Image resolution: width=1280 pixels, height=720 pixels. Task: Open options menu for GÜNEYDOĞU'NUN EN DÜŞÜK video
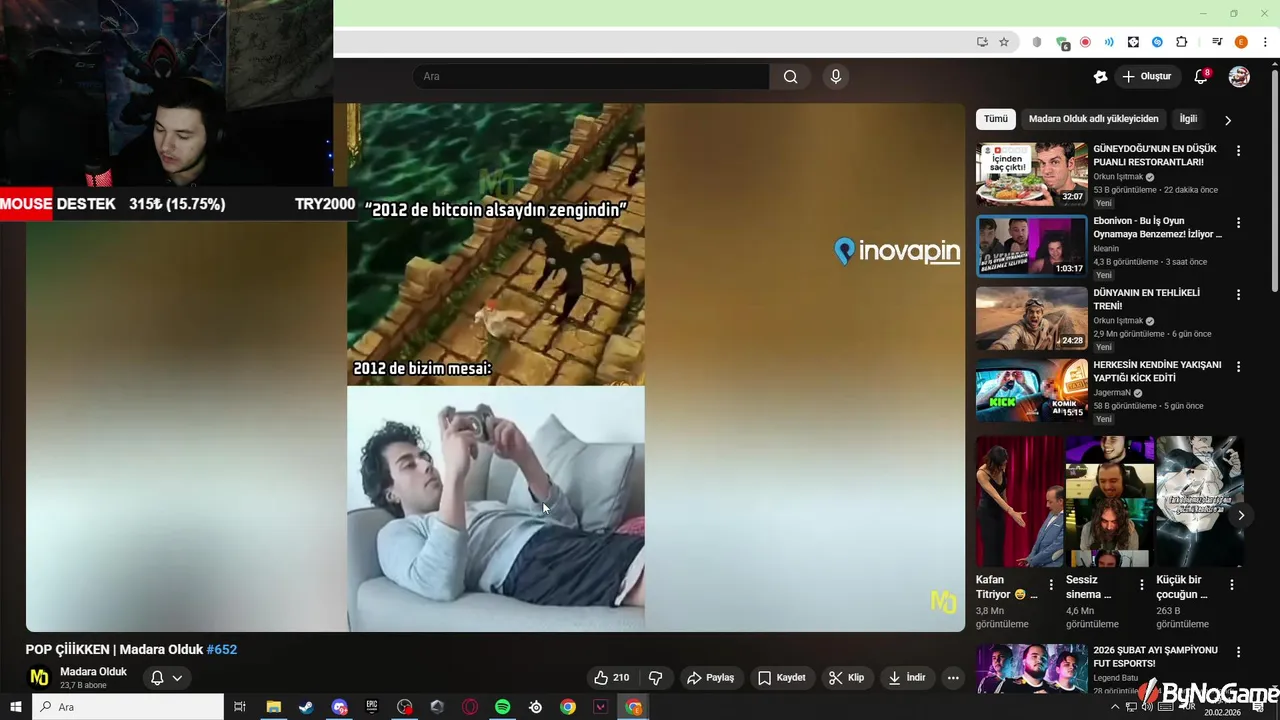(1238, 151)
